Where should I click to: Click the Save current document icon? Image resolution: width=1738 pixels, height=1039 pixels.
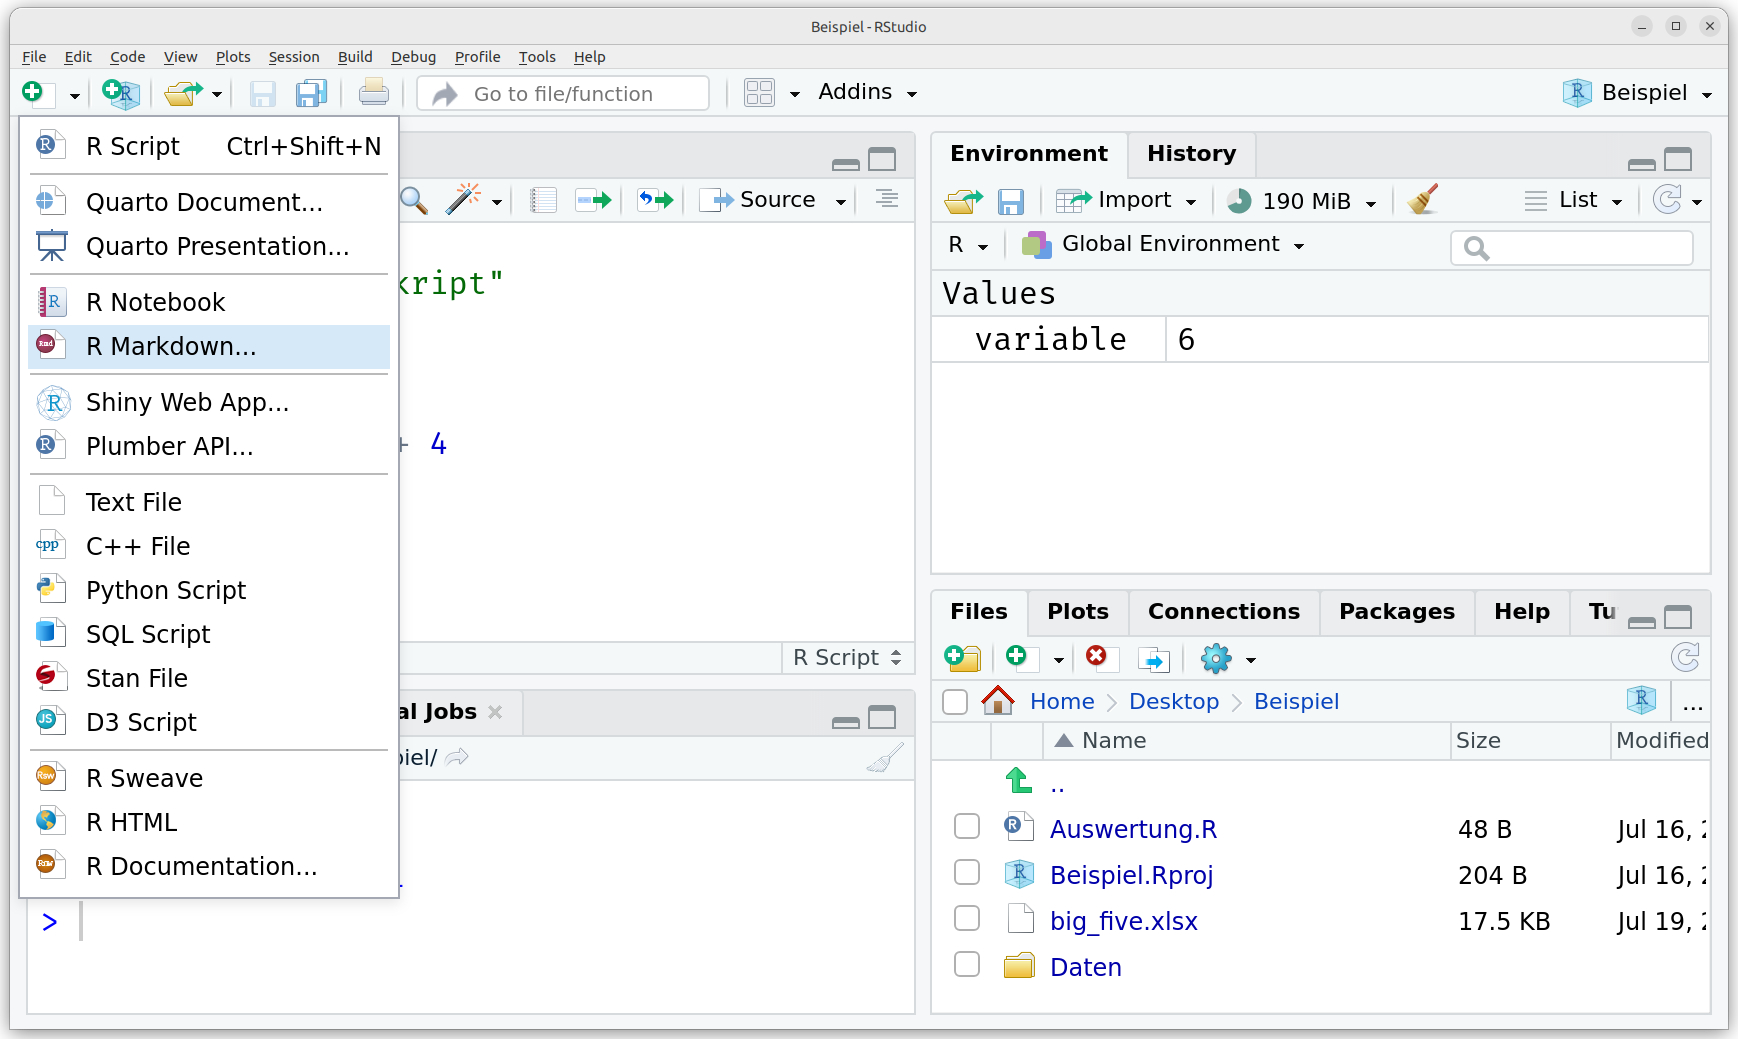coord(262,94)
